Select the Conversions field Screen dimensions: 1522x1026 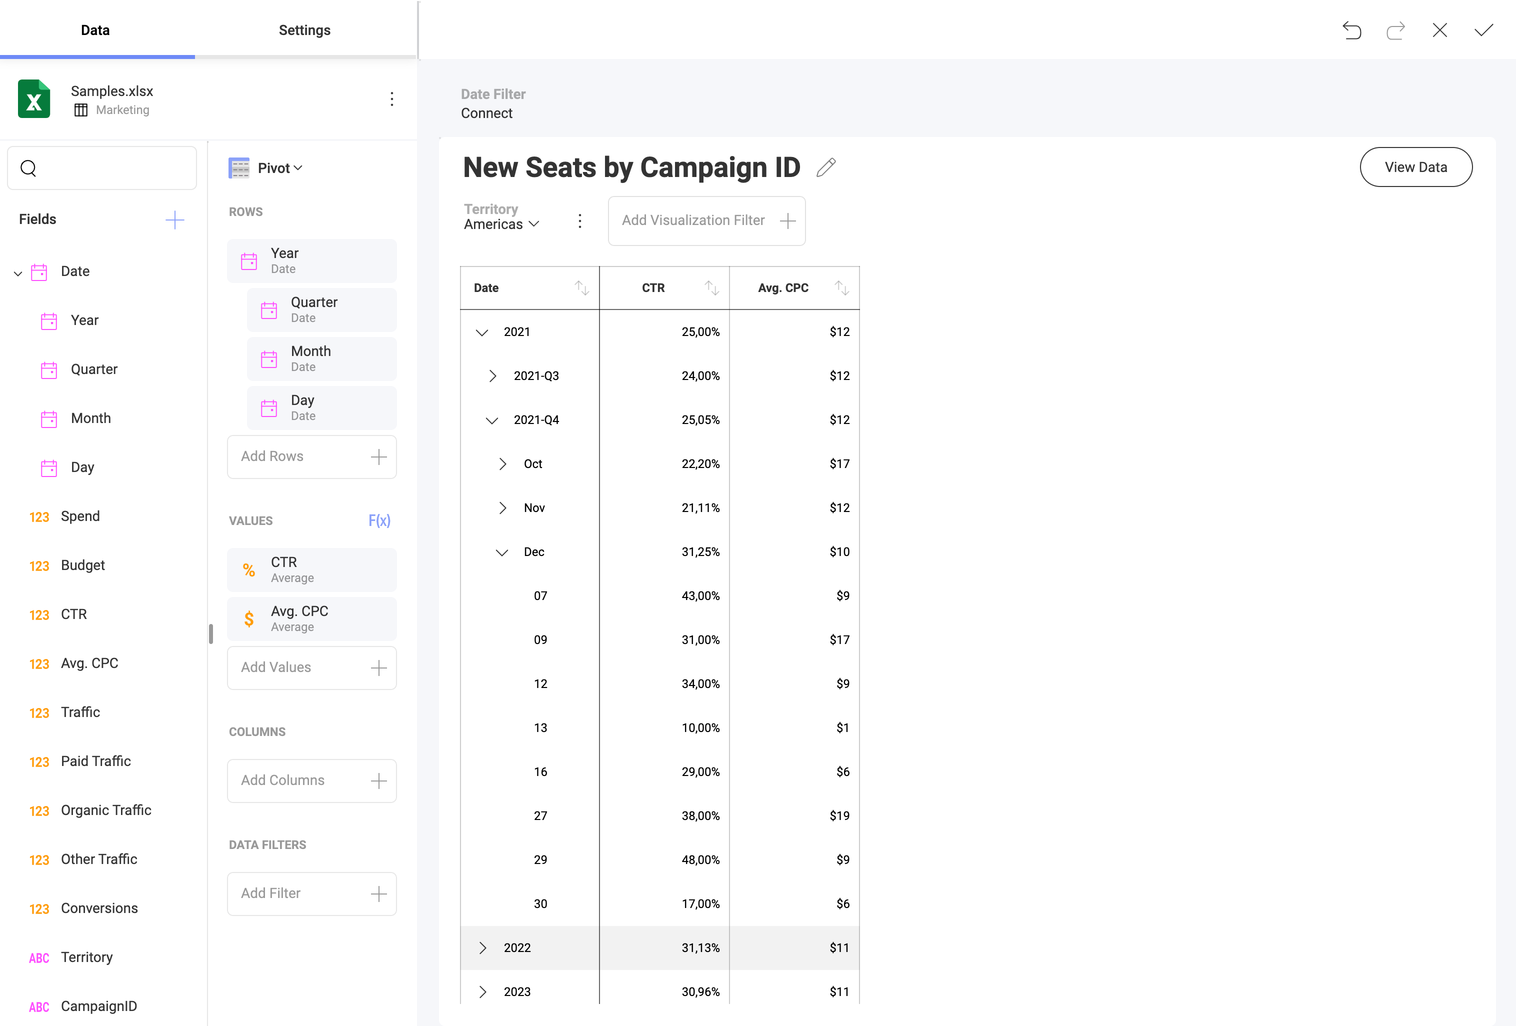pos(100,909)
